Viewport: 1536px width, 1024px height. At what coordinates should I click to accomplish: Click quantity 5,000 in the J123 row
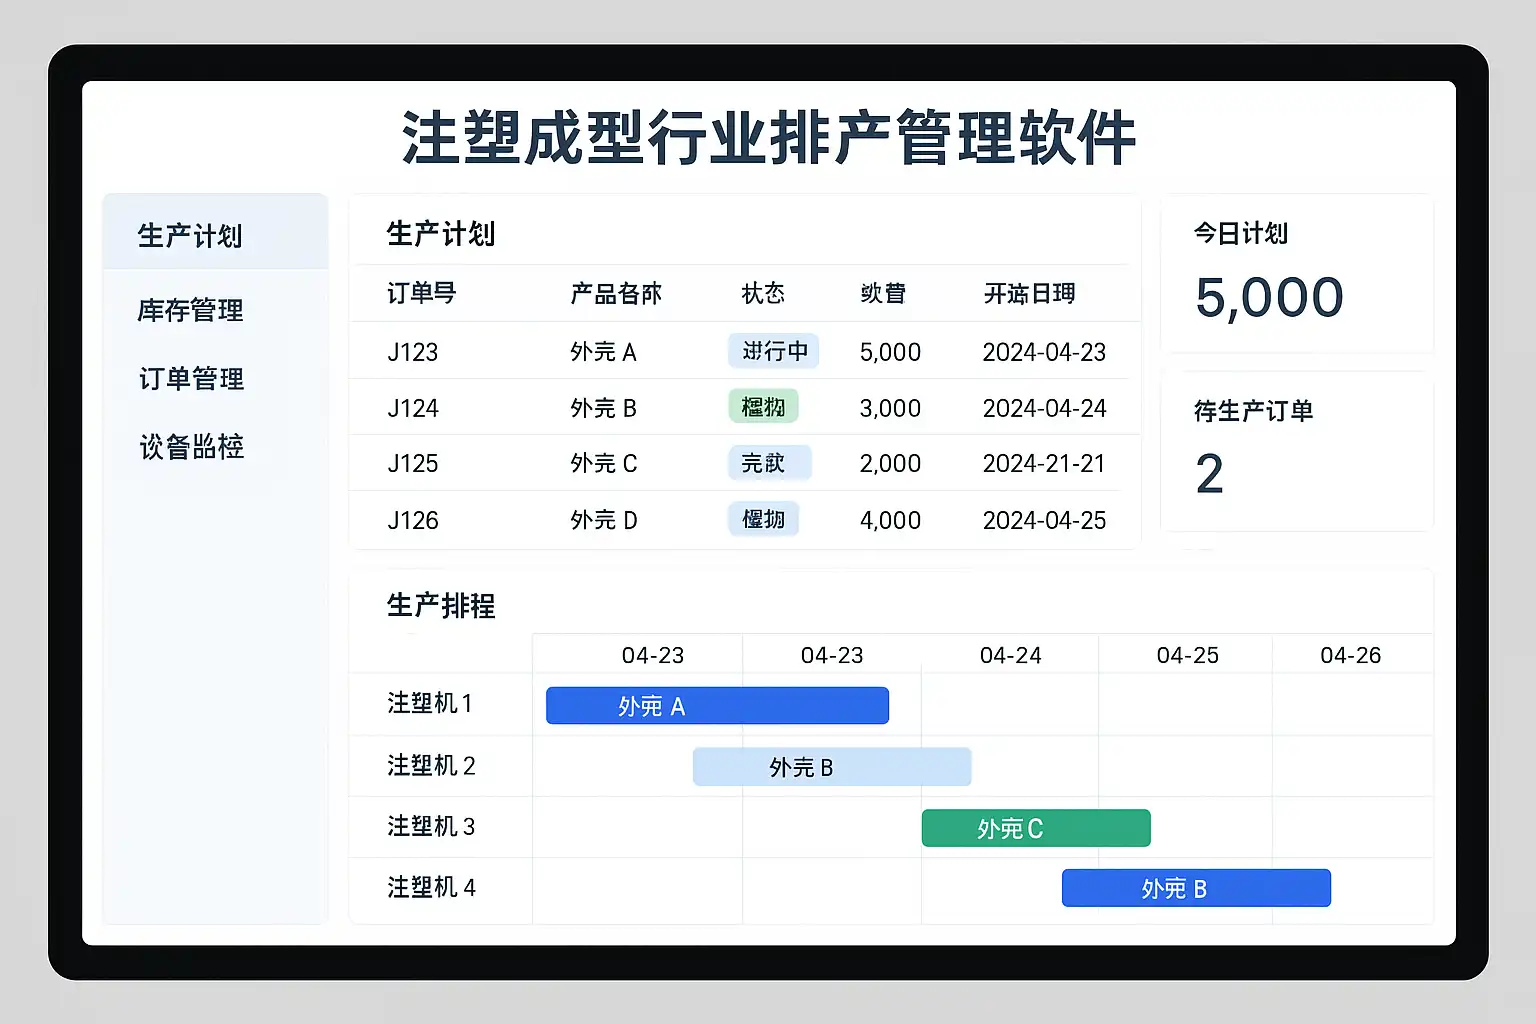coord(890,352)
